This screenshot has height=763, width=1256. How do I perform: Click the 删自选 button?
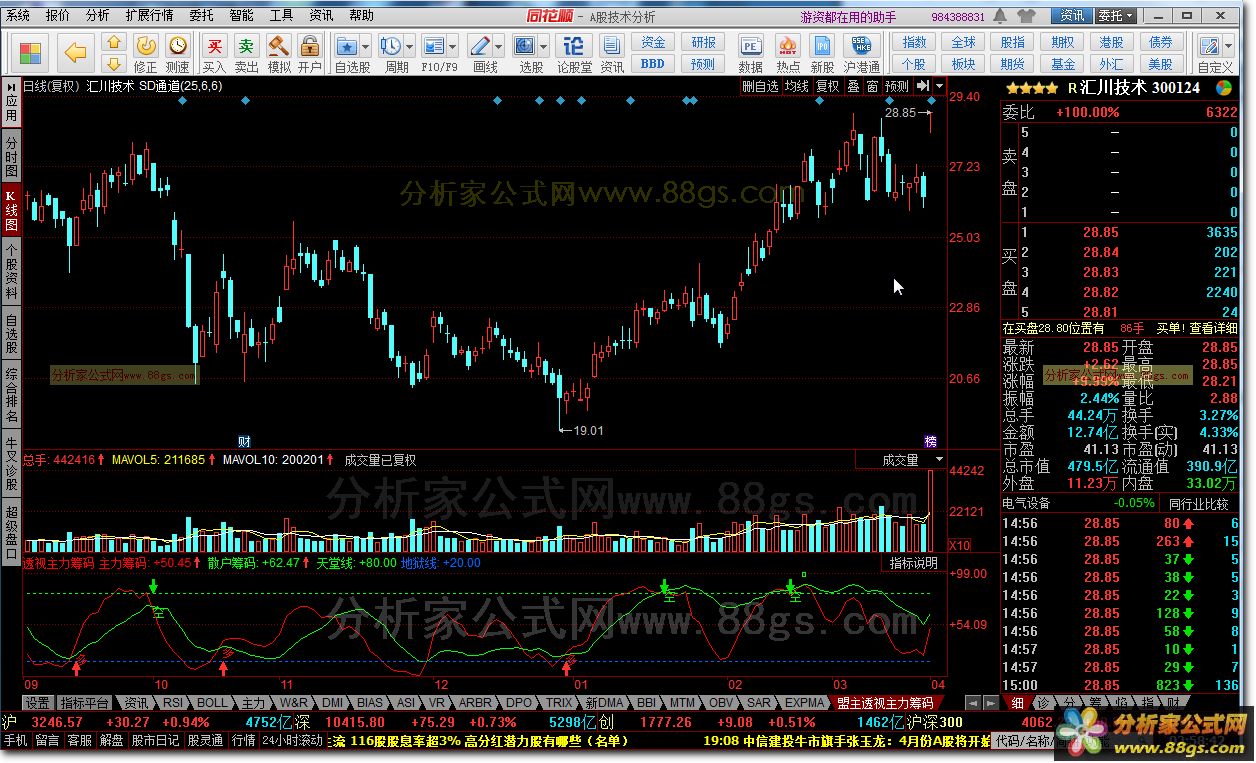tap(760, 87)
